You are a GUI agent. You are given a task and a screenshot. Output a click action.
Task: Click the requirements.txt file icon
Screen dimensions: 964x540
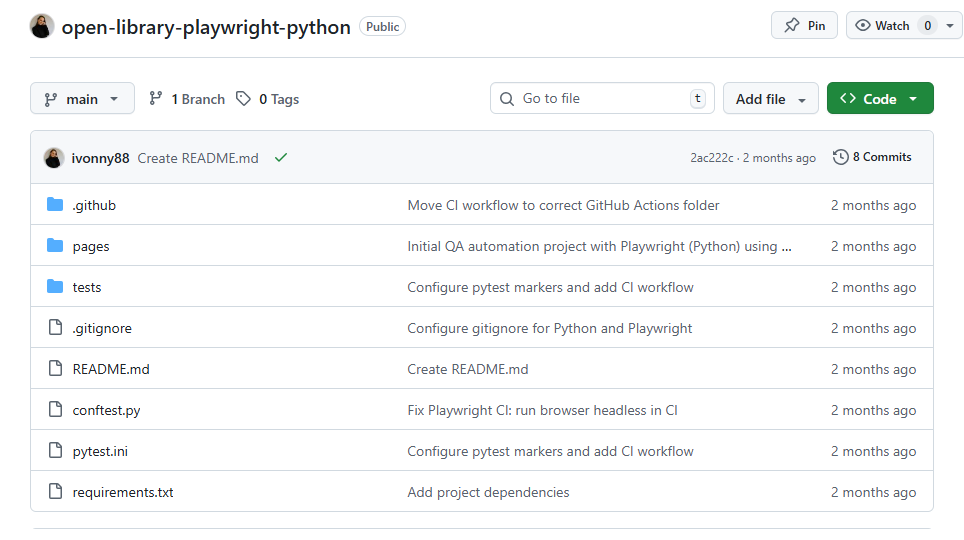tap(55, 491)
